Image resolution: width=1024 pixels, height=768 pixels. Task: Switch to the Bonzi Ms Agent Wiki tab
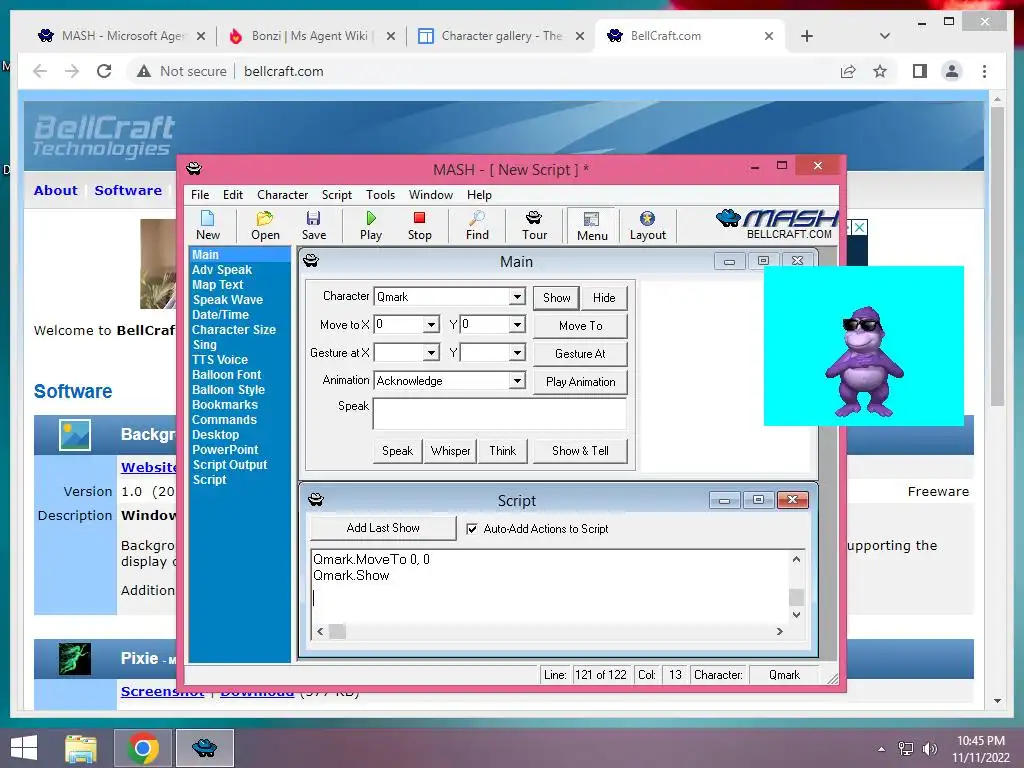(x=310, y=36)
